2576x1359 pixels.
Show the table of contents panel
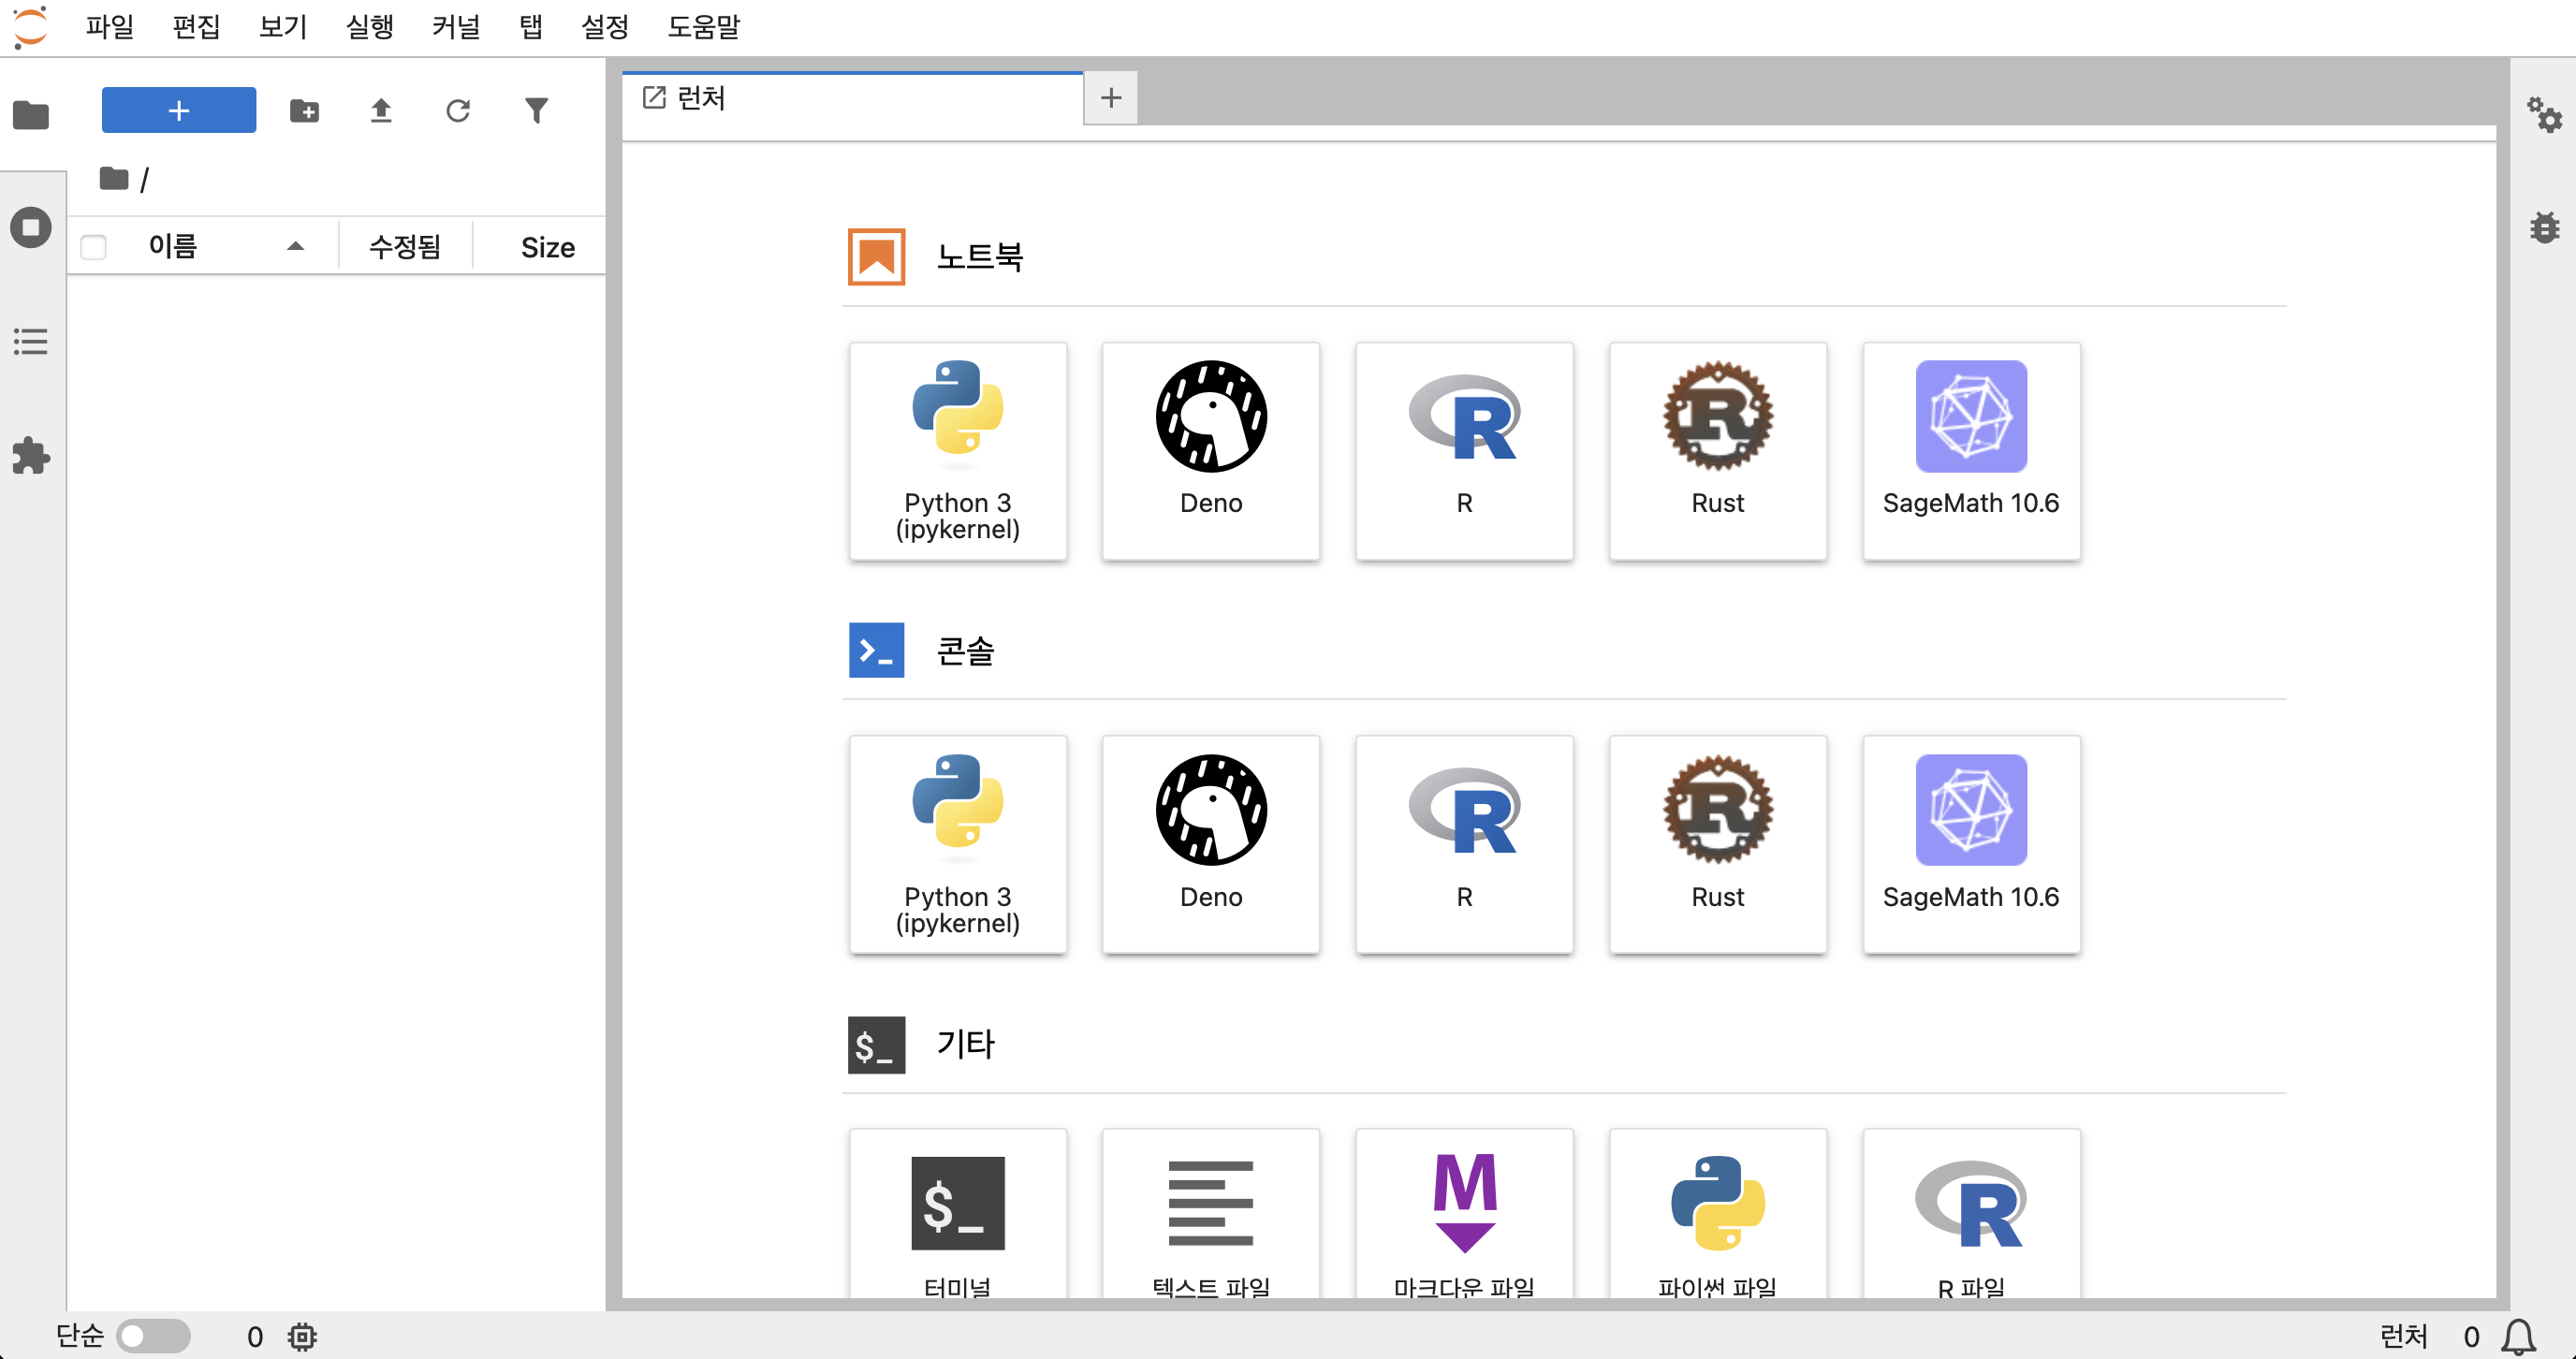[x=31, y=342]
